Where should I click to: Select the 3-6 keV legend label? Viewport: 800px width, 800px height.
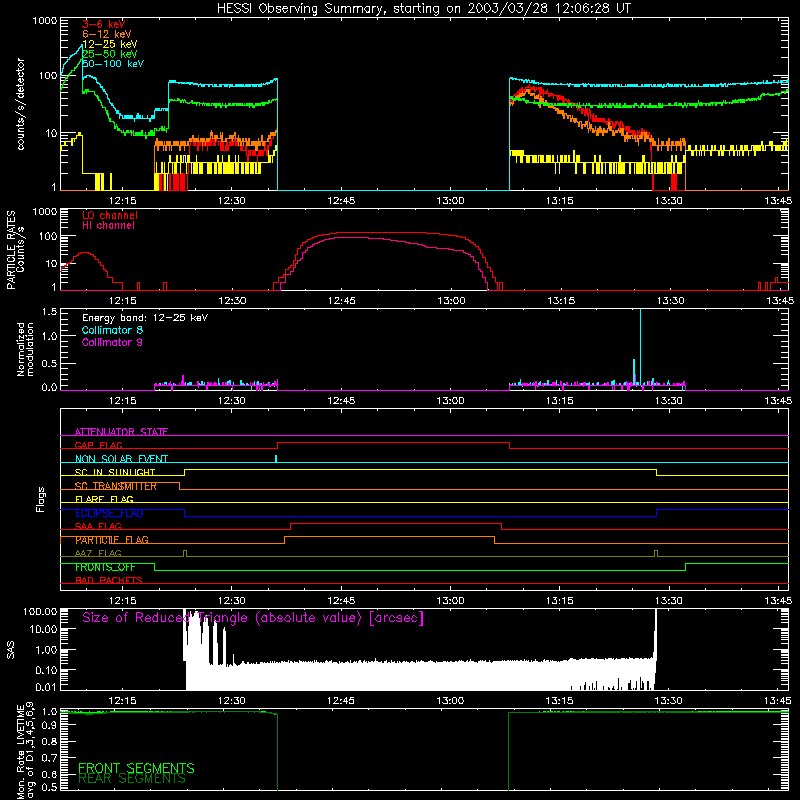pos(104,24)
